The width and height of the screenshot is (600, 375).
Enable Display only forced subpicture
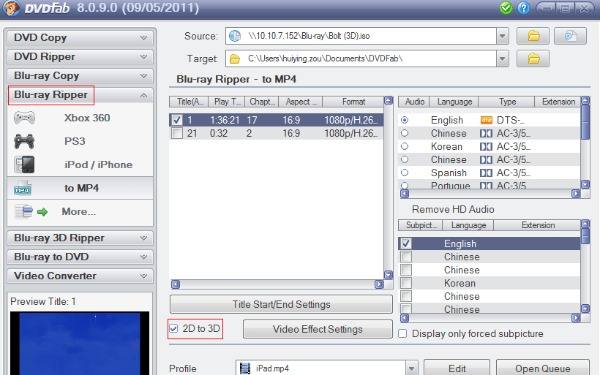click(403, 333)
